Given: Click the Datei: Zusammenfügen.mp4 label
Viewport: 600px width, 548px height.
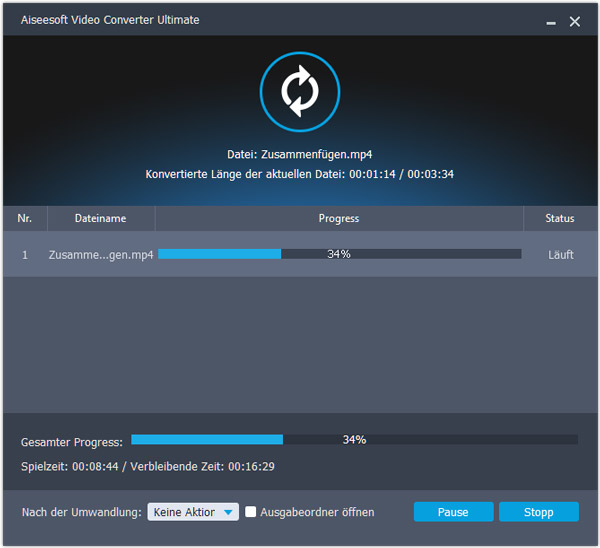Looking at the screenshot, I should pos(299,155).
